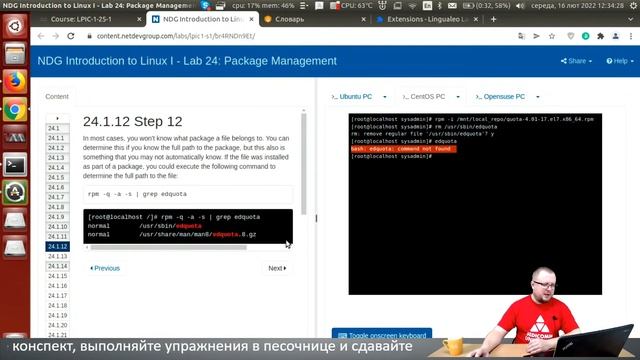640x360 pixels.
Task: Jump to step 24.1.1
Action: (x=57, y=138)
